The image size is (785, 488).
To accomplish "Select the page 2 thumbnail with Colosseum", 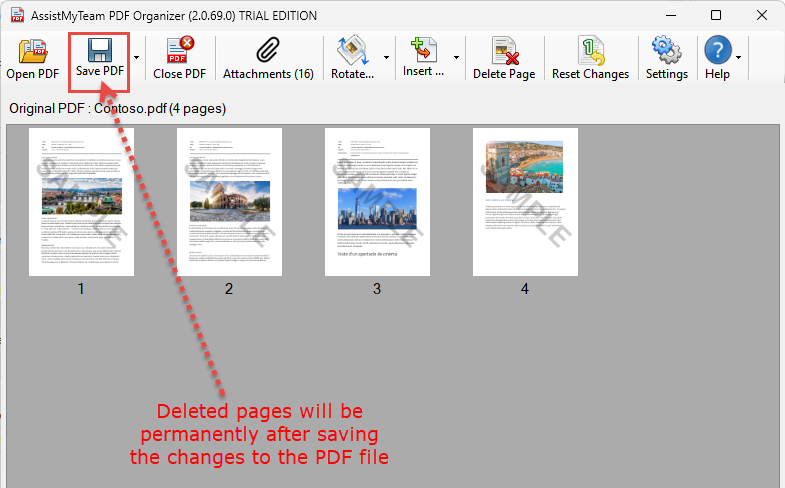I will click(229, 202).
